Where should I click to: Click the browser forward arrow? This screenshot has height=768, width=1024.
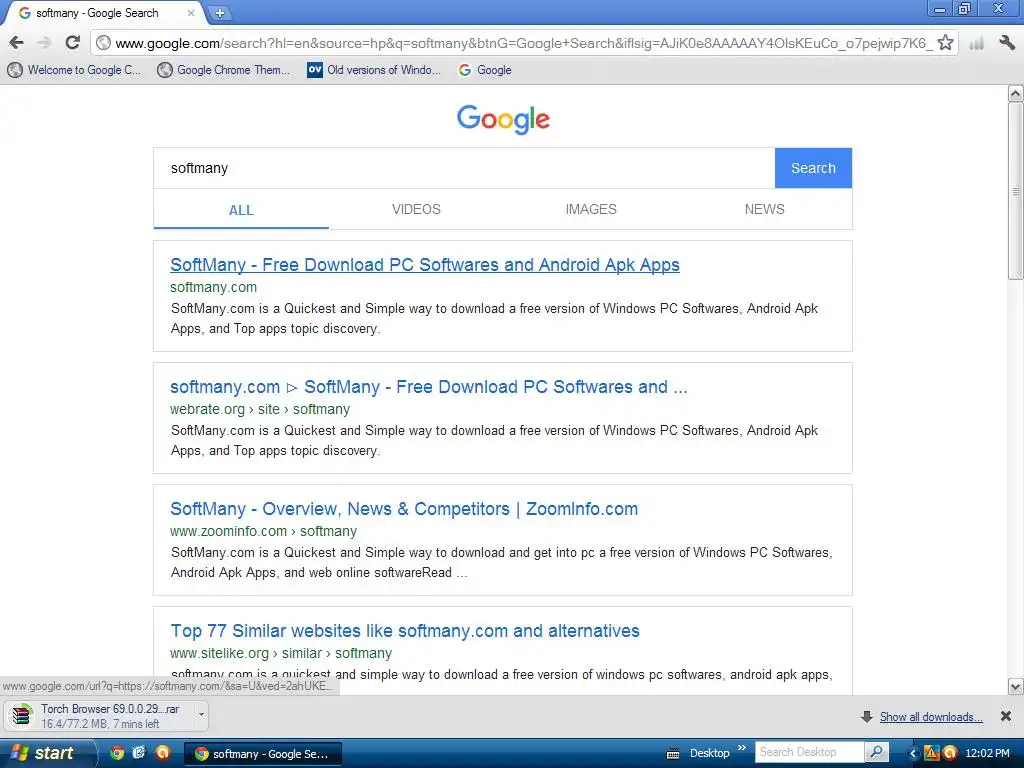pyautogui.click(x=44, y=43)
